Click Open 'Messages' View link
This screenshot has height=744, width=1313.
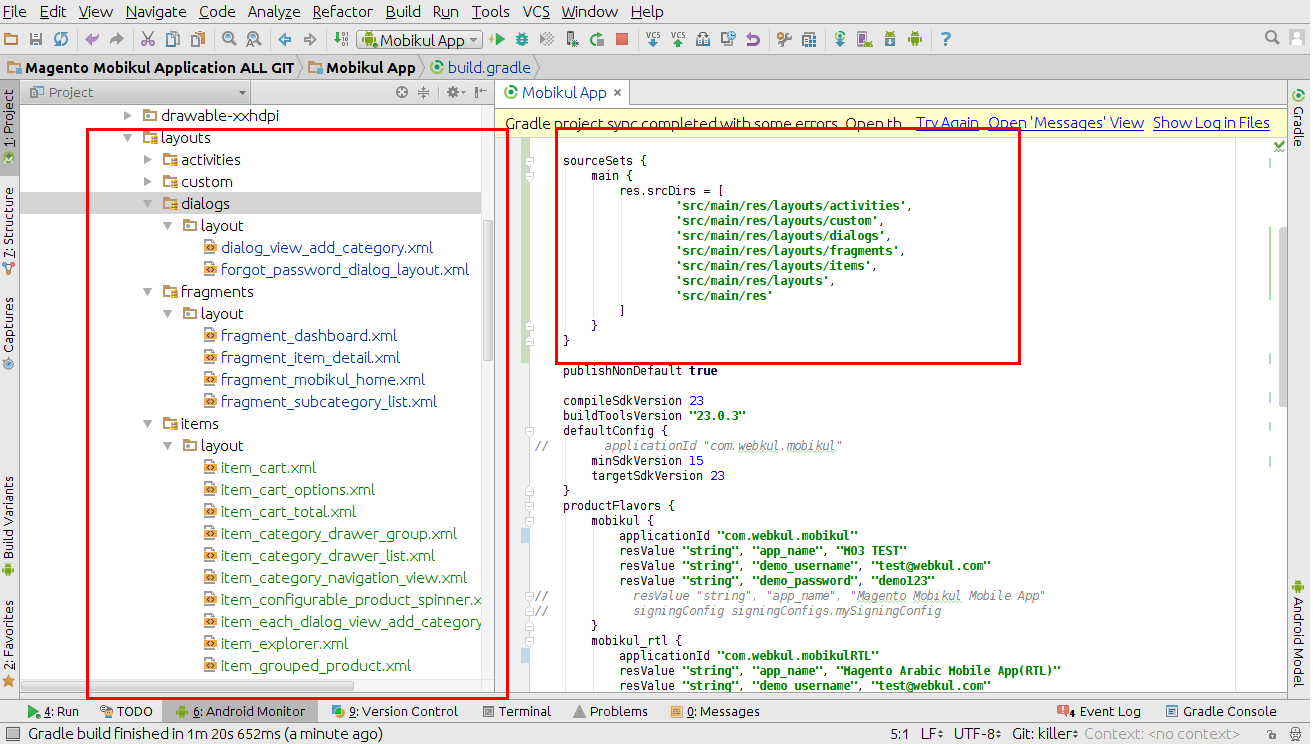(1066, 123)
